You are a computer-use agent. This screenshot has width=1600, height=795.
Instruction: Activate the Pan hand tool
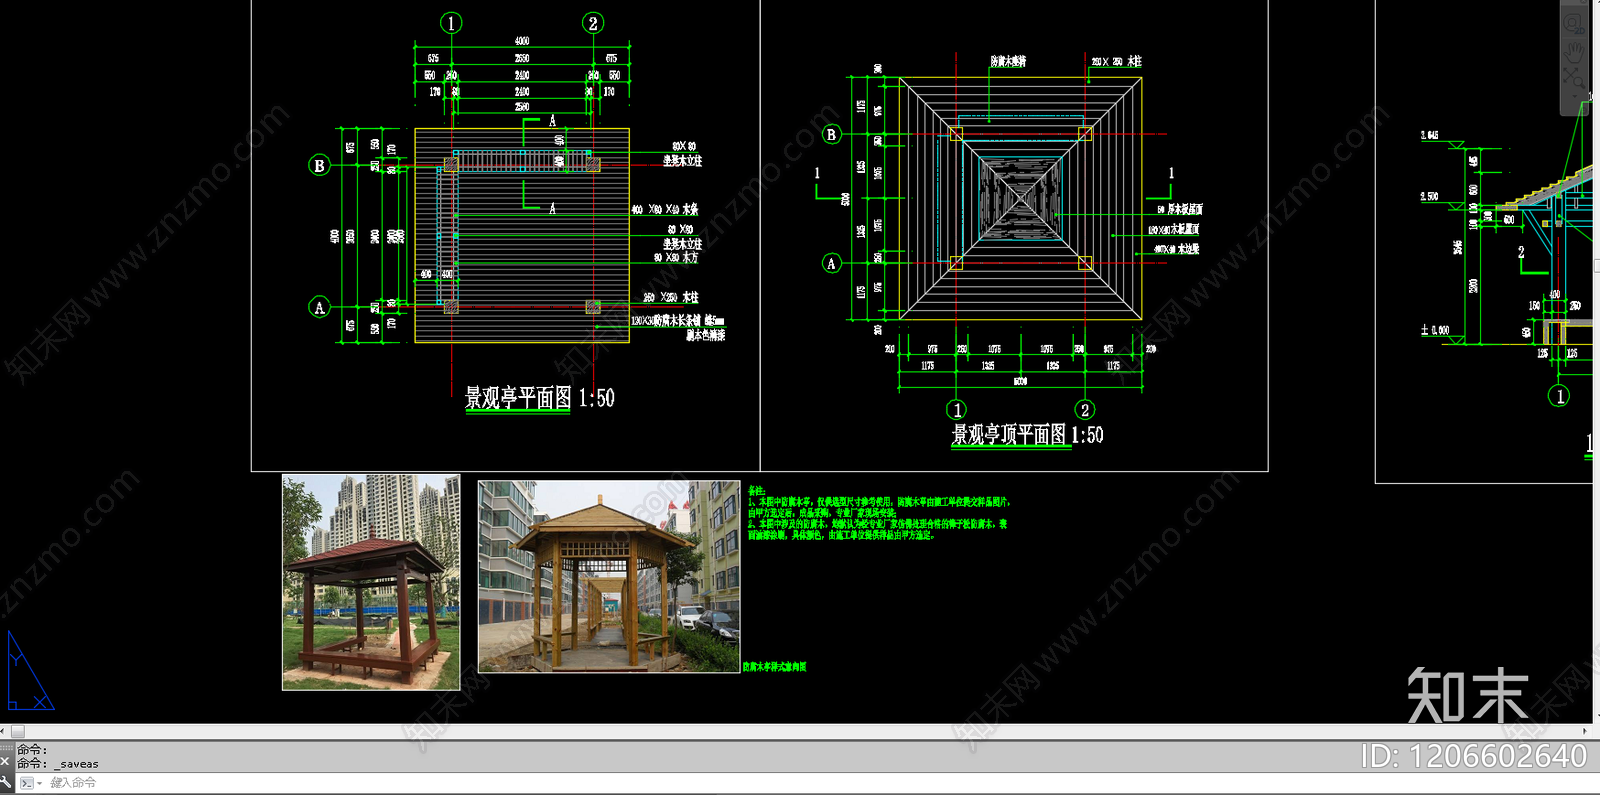click(x=1574, y=50)
